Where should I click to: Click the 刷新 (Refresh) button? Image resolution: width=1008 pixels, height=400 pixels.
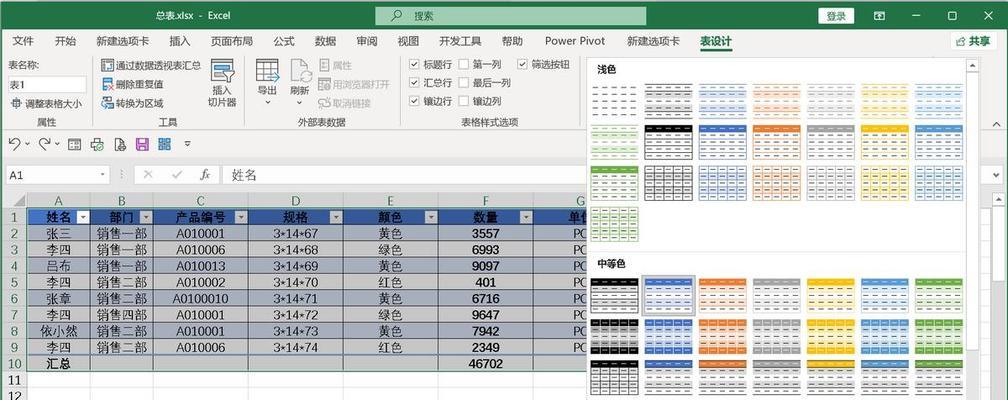[x=300, y=84]
